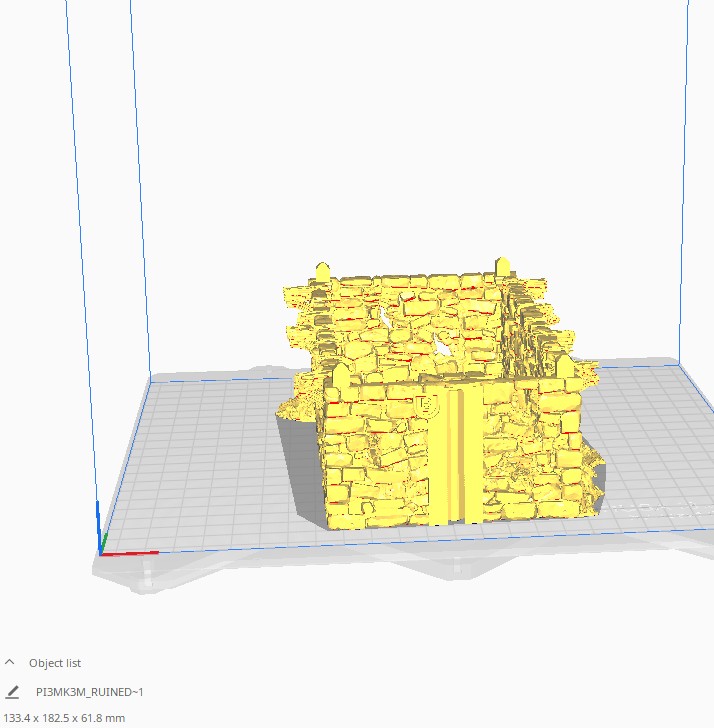Viewport: 714px width, 728px height.
Task: Select the yellow ruined stone building model
Action: [439, 395]
